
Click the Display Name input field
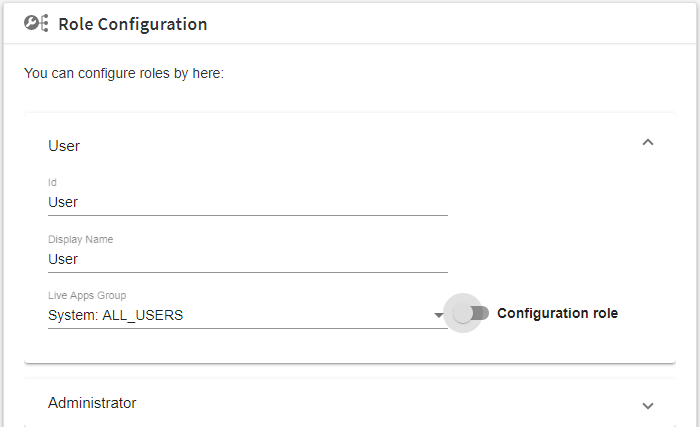coord(248,259)
